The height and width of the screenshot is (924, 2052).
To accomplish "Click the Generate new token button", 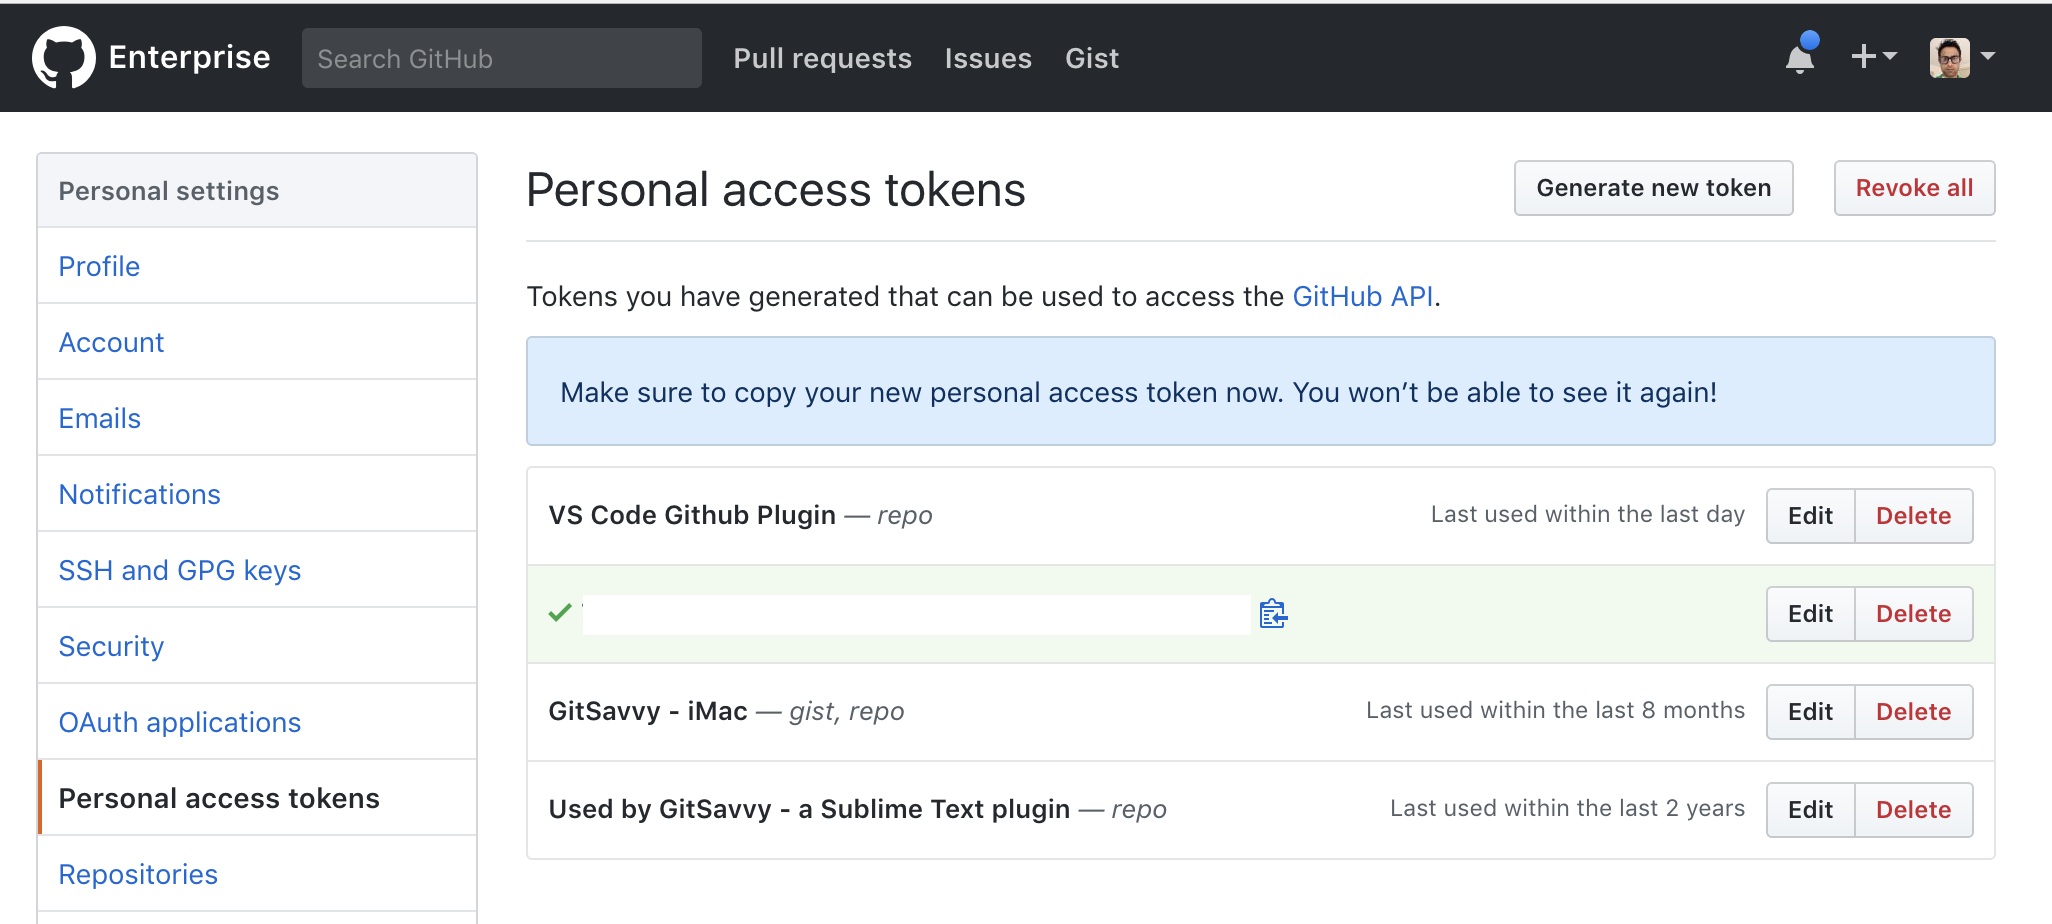I will [x=1653, y=187].
